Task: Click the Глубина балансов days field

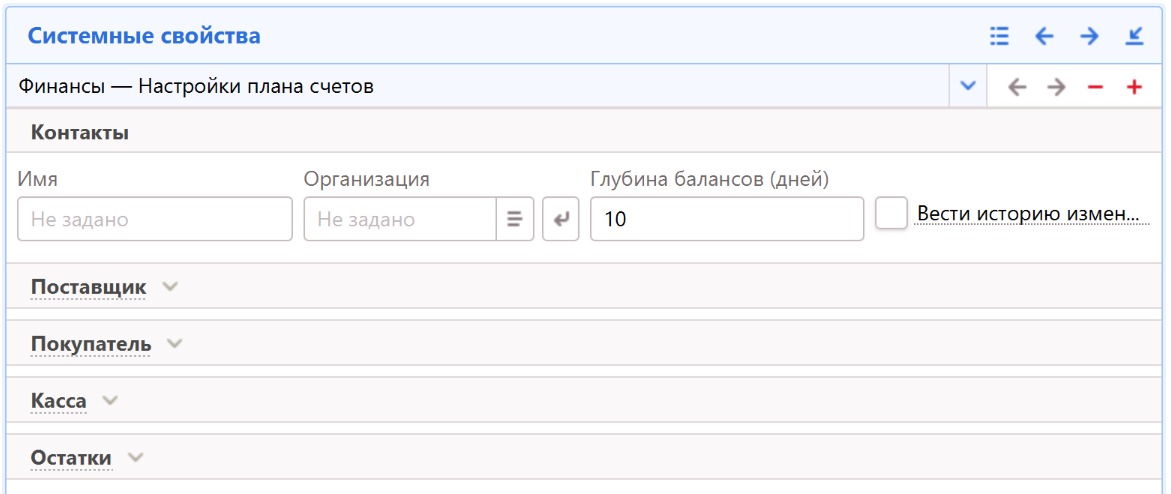Action: click(727, 219)
